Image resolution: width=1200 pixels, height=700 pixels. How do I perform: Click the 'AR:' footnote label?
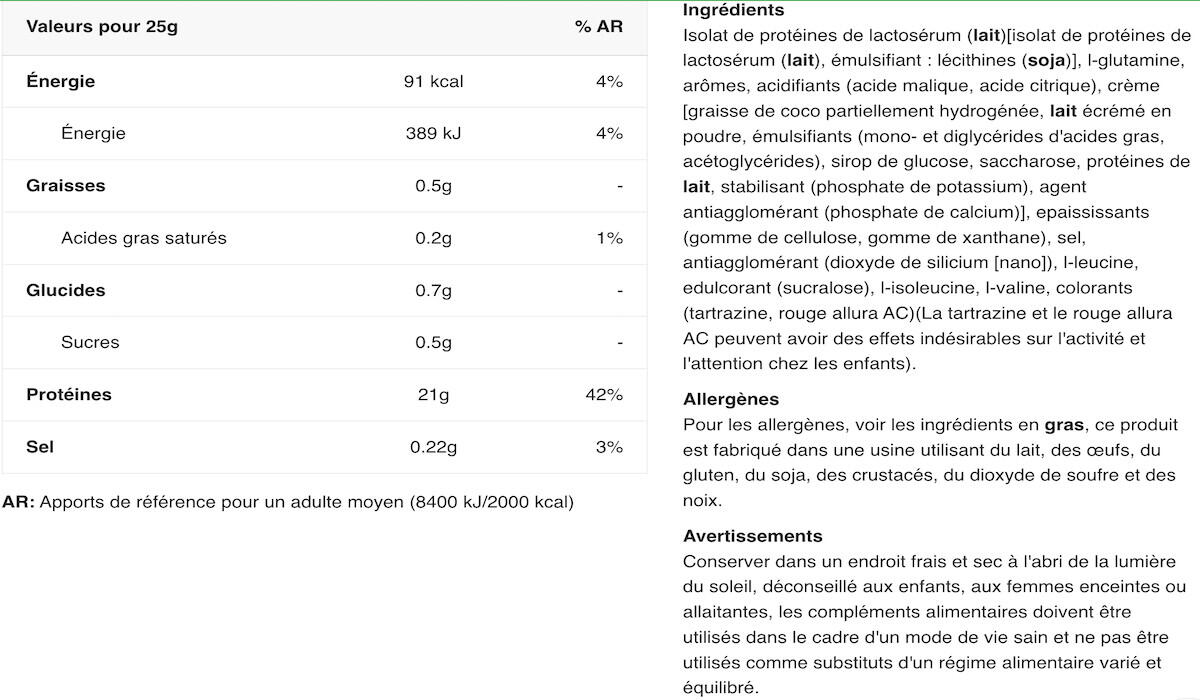coord(19,501)
